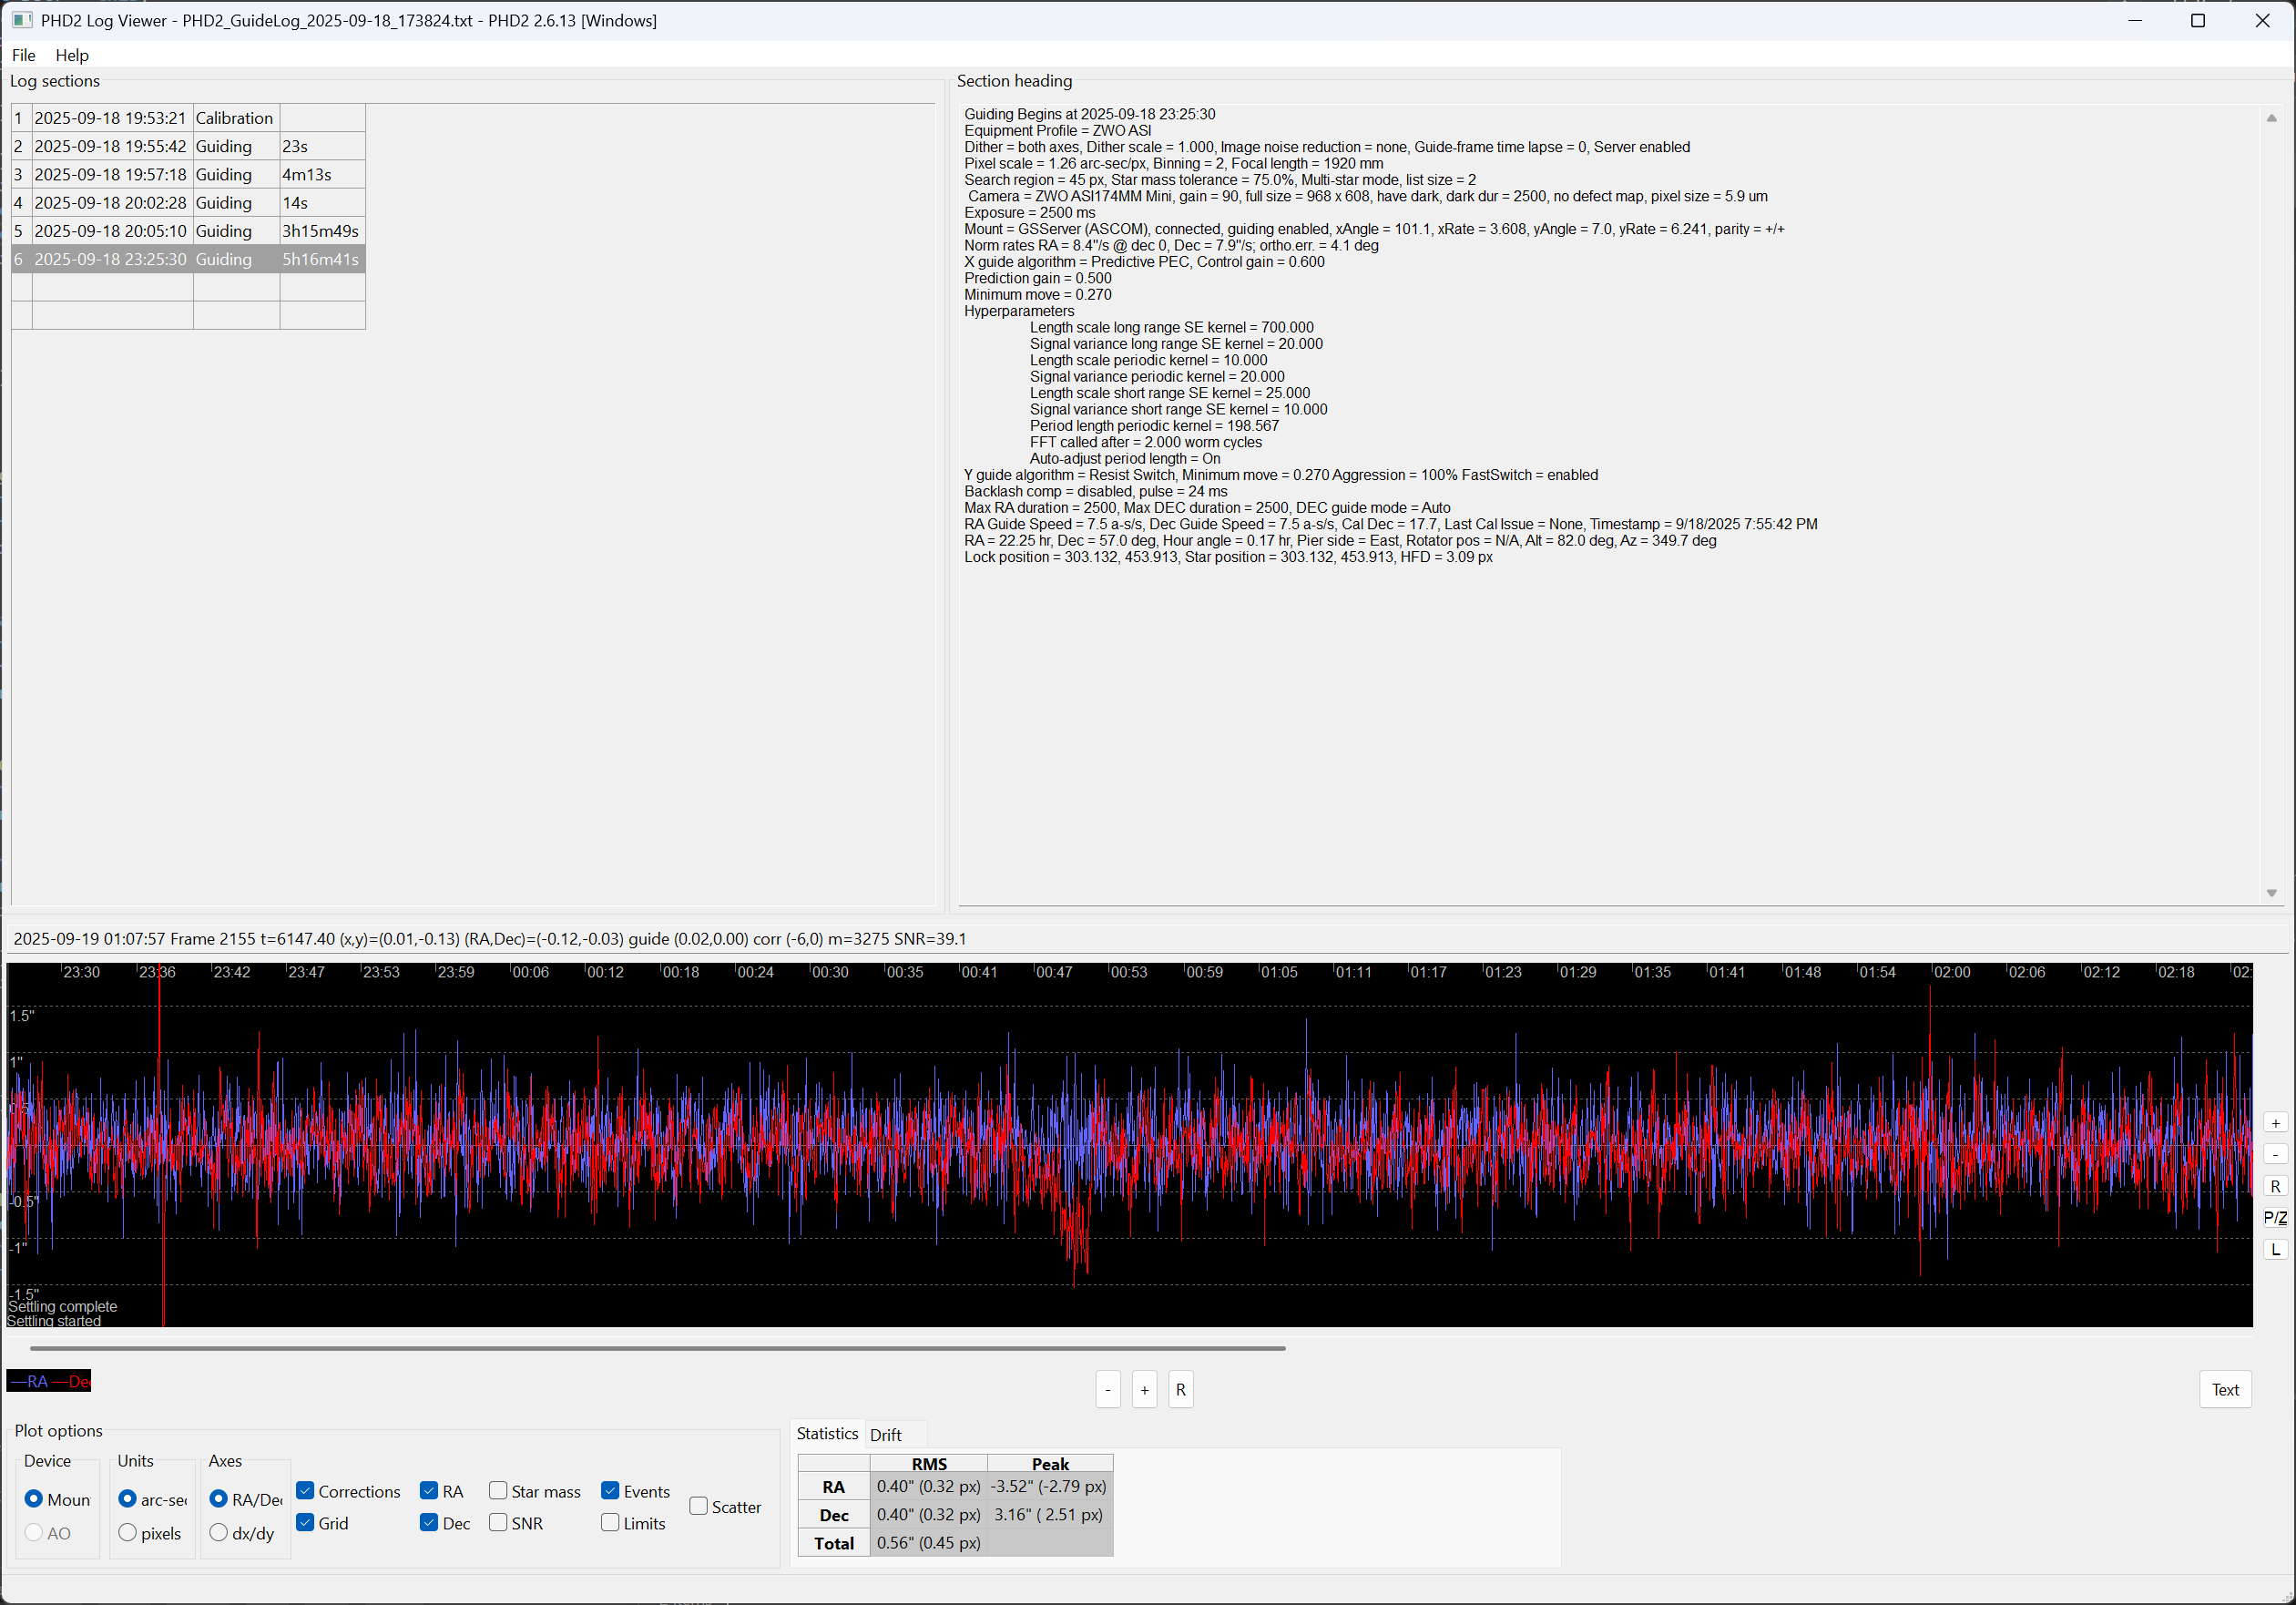Reset horizontal zoom with R button
This screenshot has height=1605, width=2296.
pyautogui.click(x=1180, y=1389)
